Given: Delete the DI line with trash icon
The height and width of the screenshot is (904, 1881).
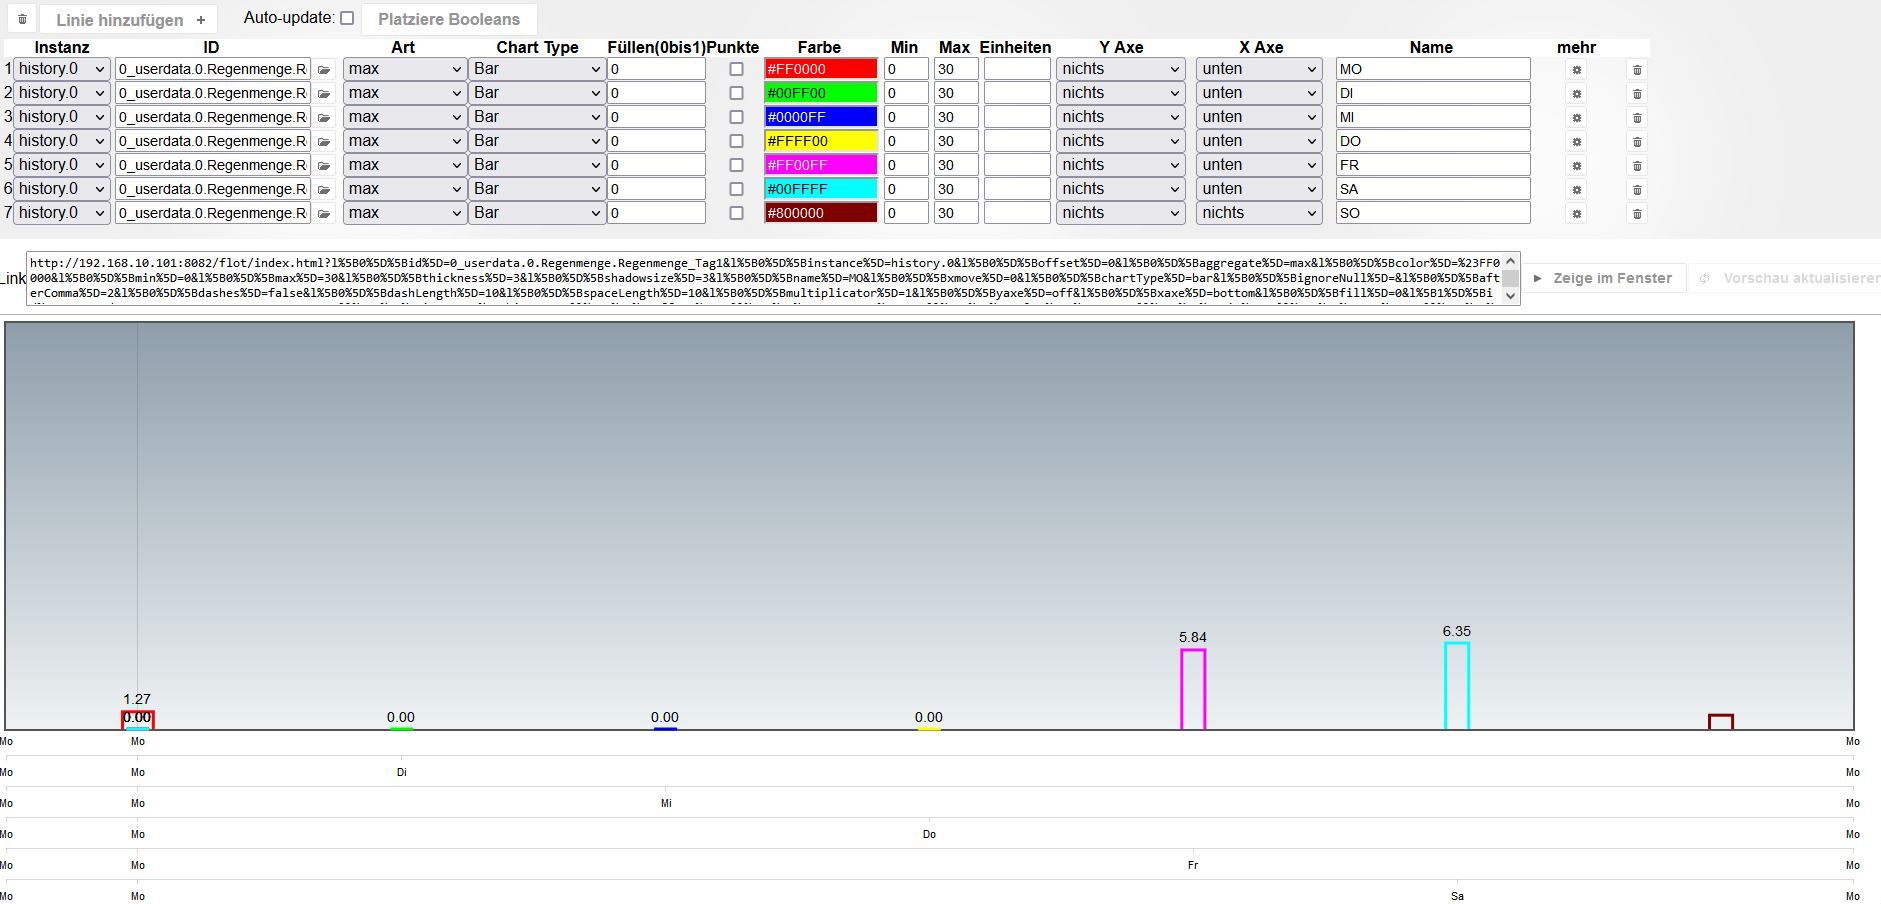Looking at the screenshot, I should click(x=1637, y=94).
